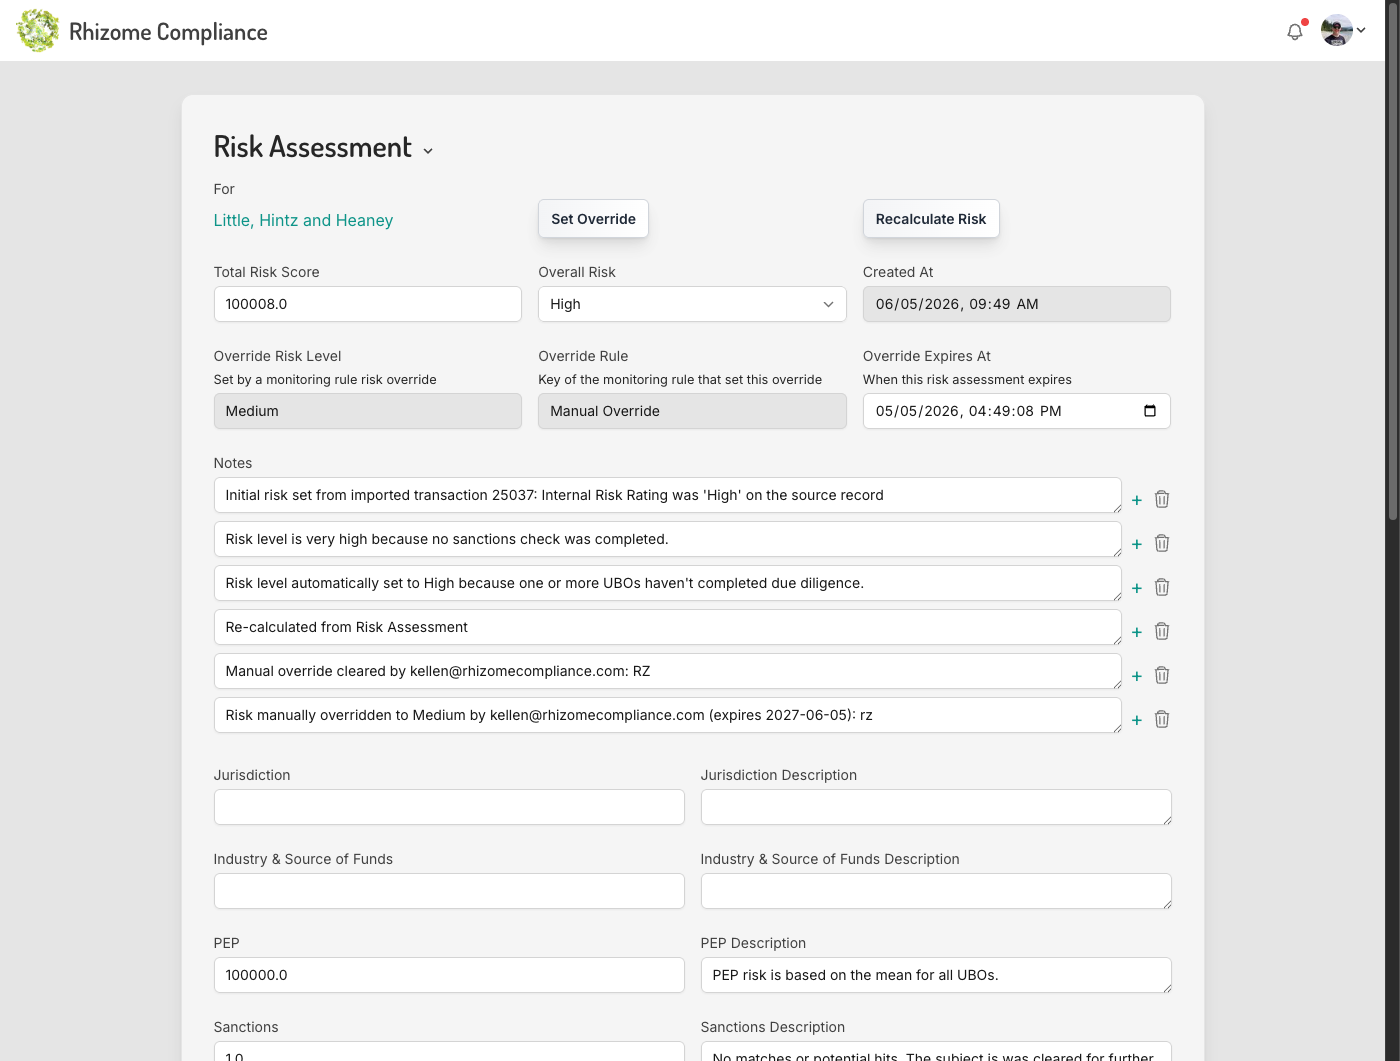The image size is (1400, 1061).
Task: Click the Rhizome Compliance title text
Action: [x=168, y=32]
